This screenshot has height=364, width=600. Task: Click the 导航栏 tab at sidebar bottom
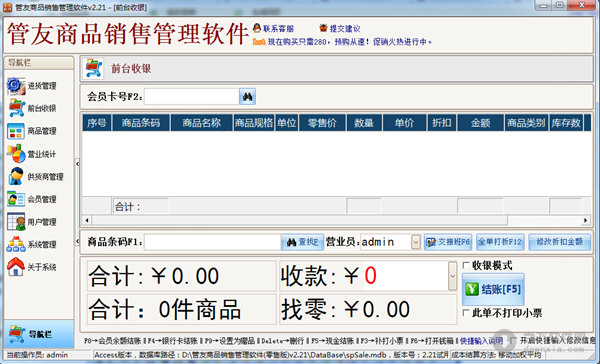[x=39, y=334]
